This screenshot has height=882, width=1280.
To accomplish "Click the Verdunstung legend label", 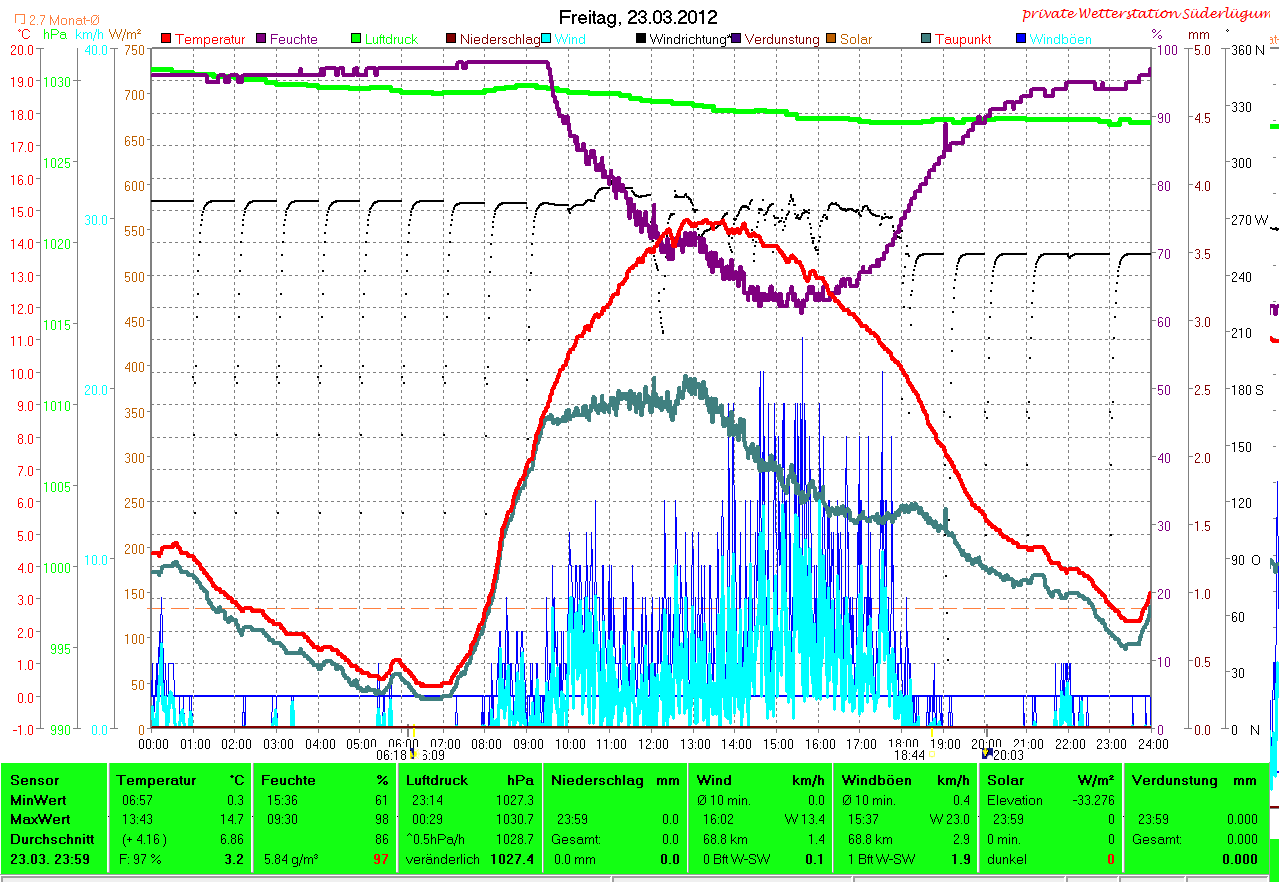I will (781, 40).
